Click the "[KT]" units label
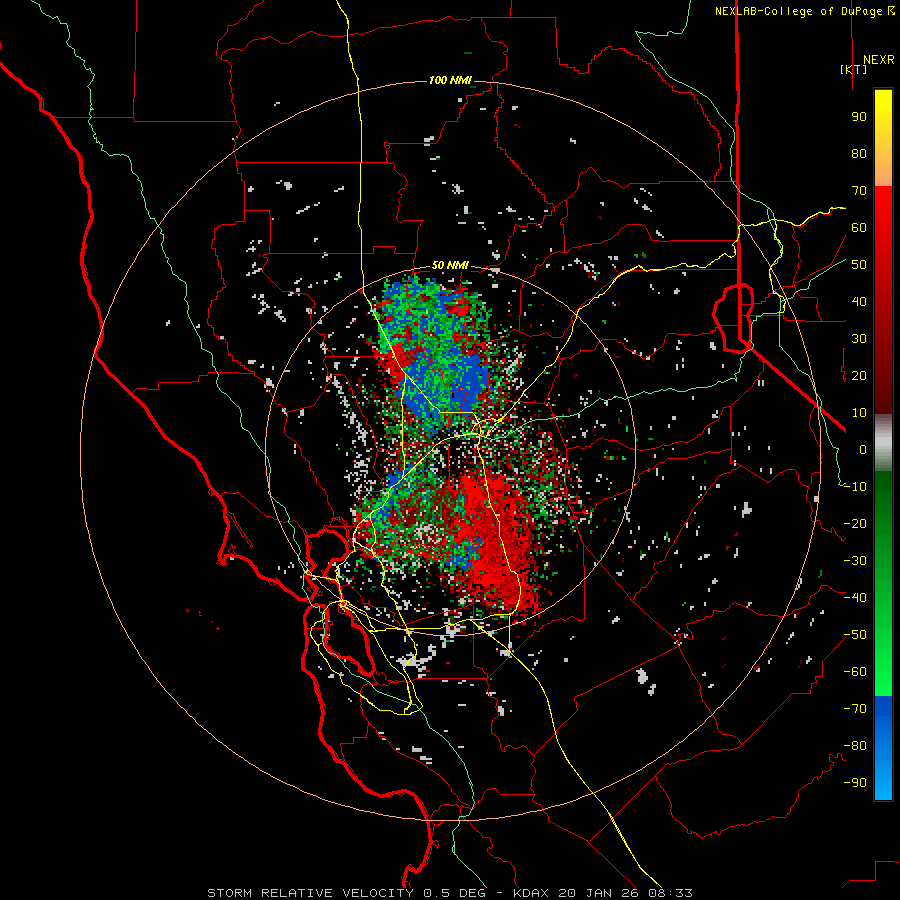 click(854, 69)
